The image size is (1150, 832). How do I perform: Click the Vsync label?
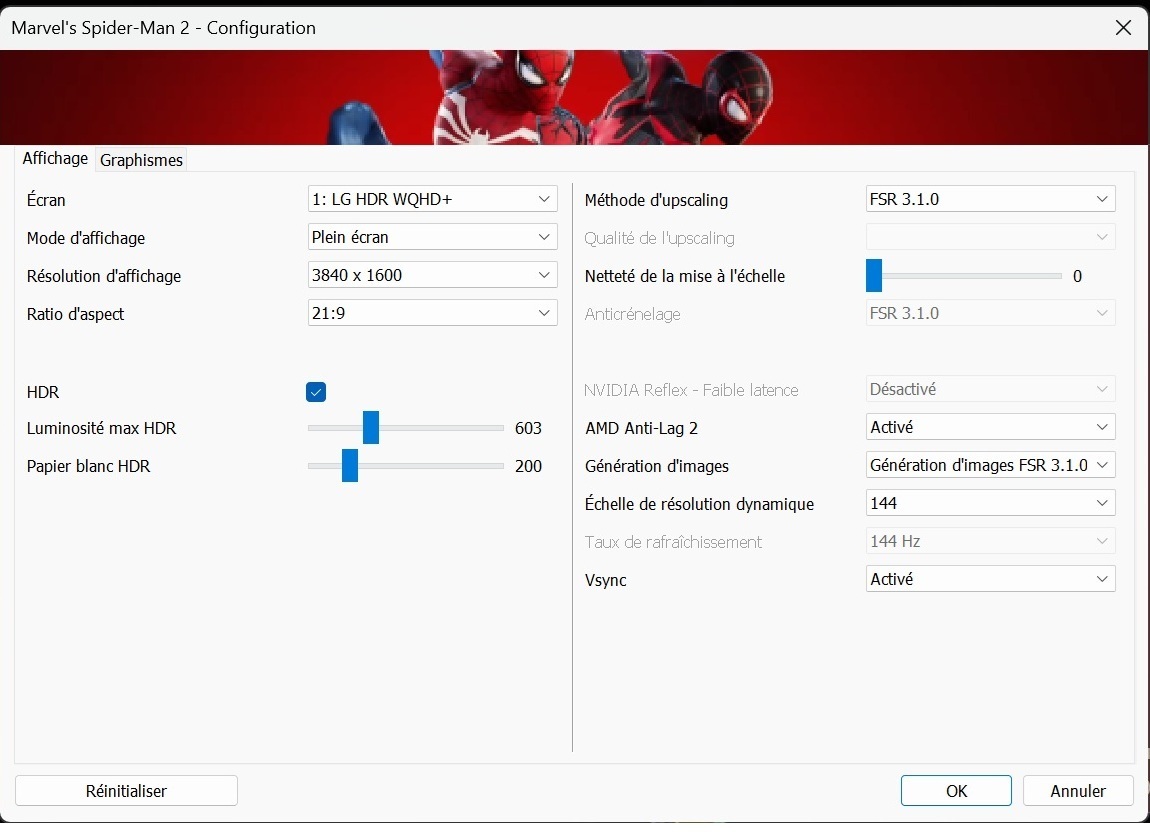606,580
